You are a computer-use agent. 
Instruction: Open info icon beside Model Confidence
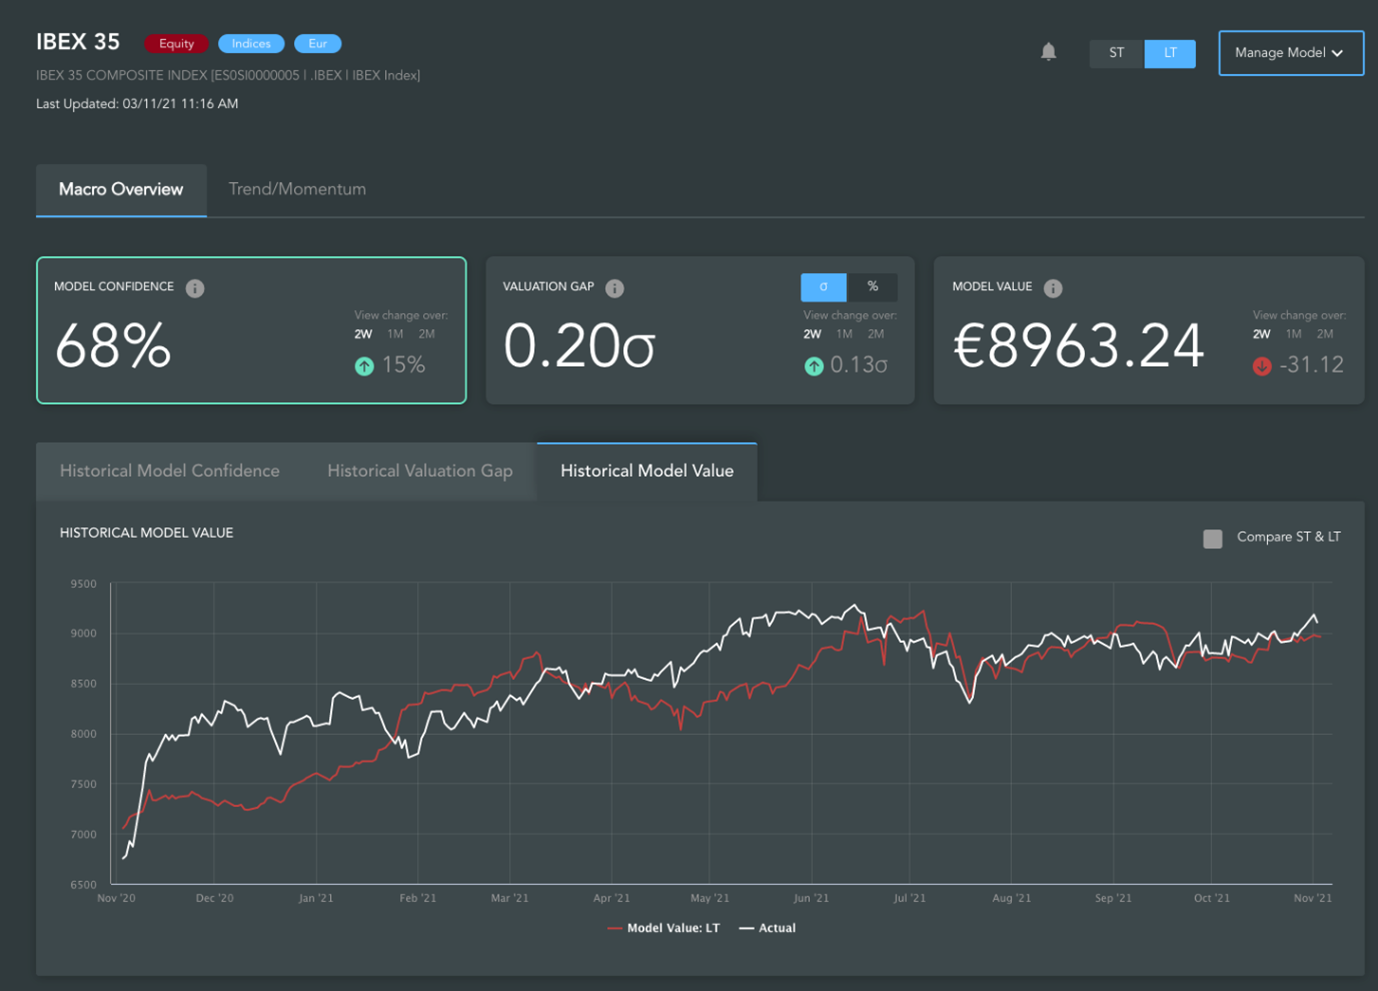click(x=195, y=288)
